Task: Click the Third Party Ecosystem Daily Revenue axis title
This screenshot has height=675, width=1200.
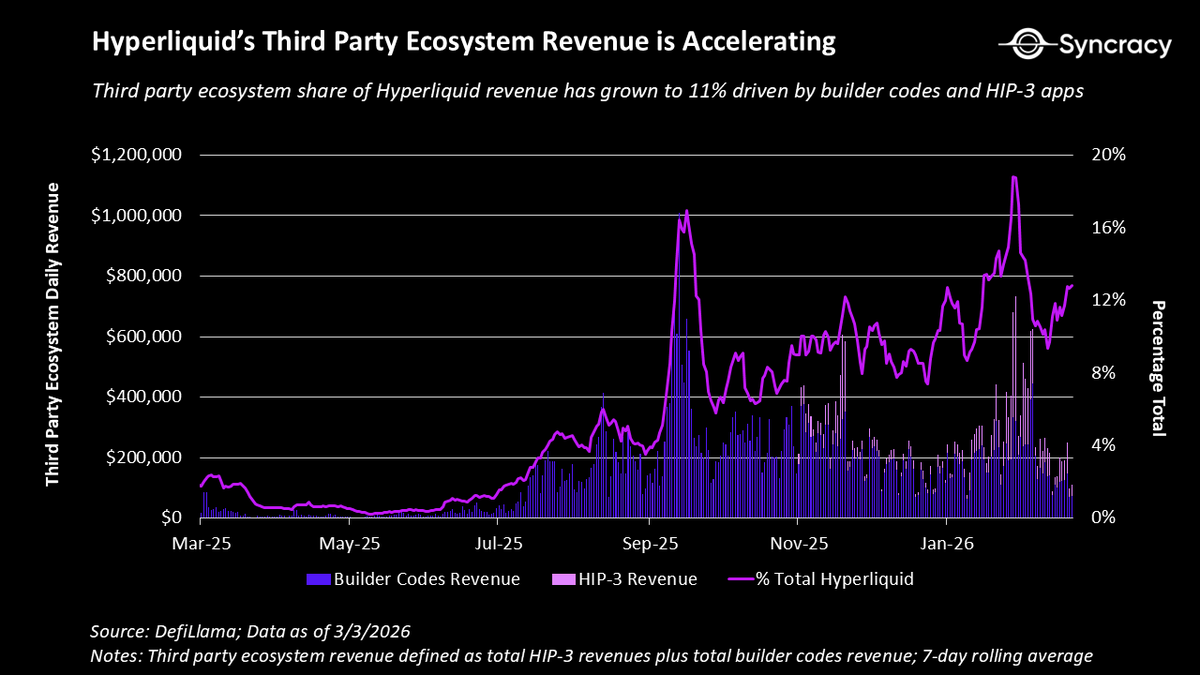Action: 52,335
